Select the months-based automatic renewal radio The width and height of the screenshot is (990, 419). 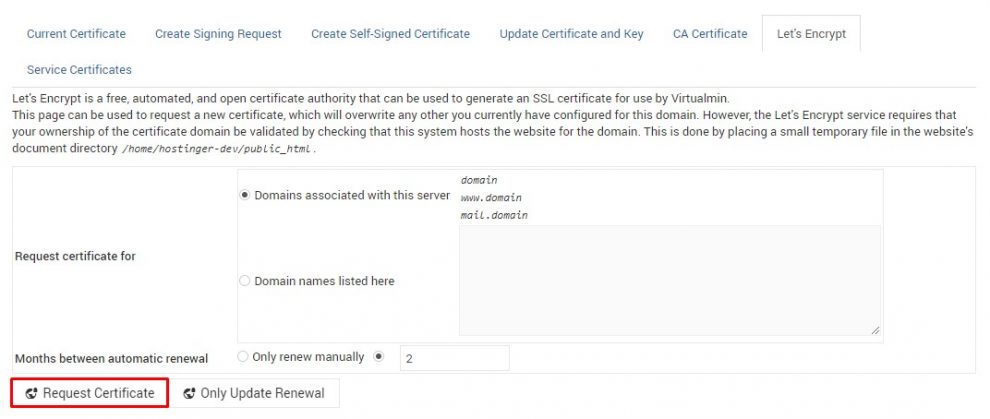[x=378, y=356]
